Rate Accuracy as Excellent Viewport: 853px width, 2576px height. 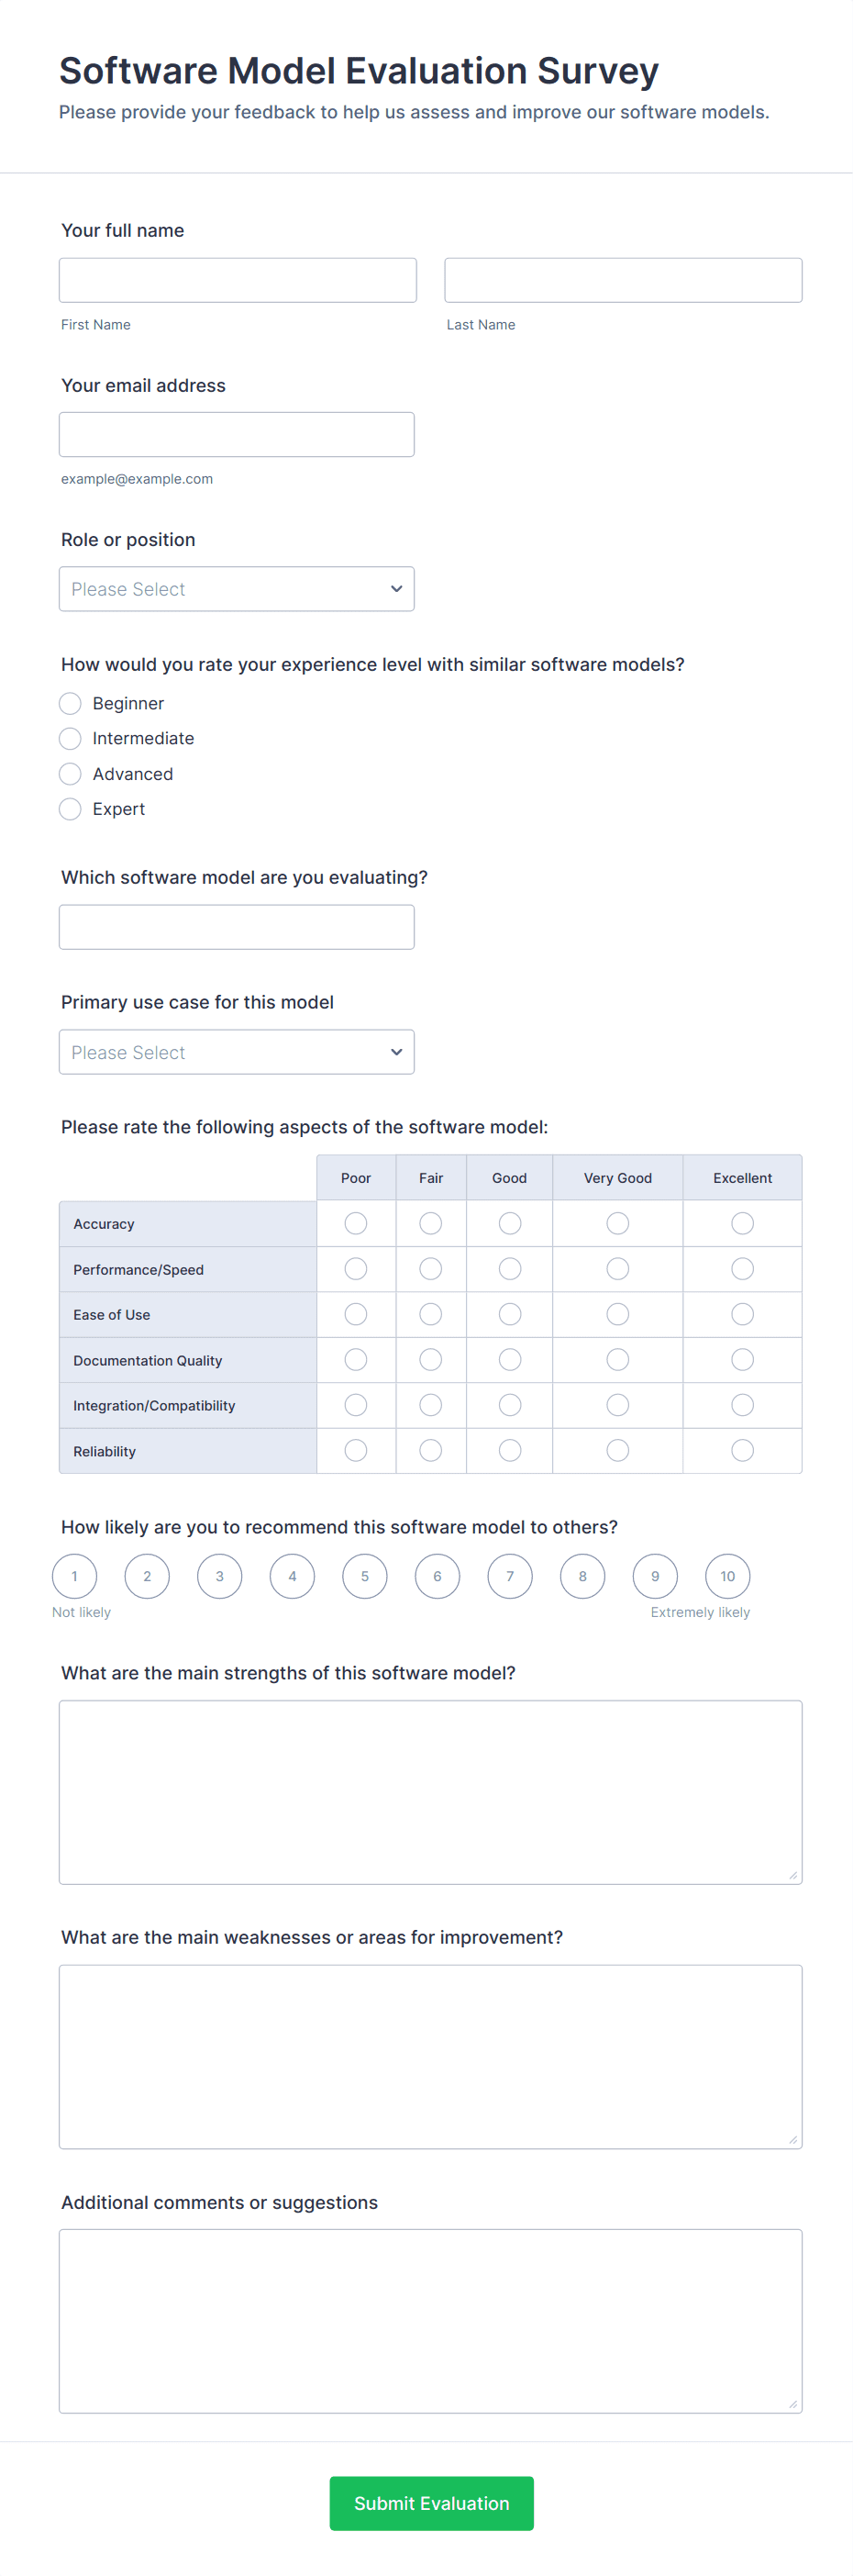pos(742,1223)
